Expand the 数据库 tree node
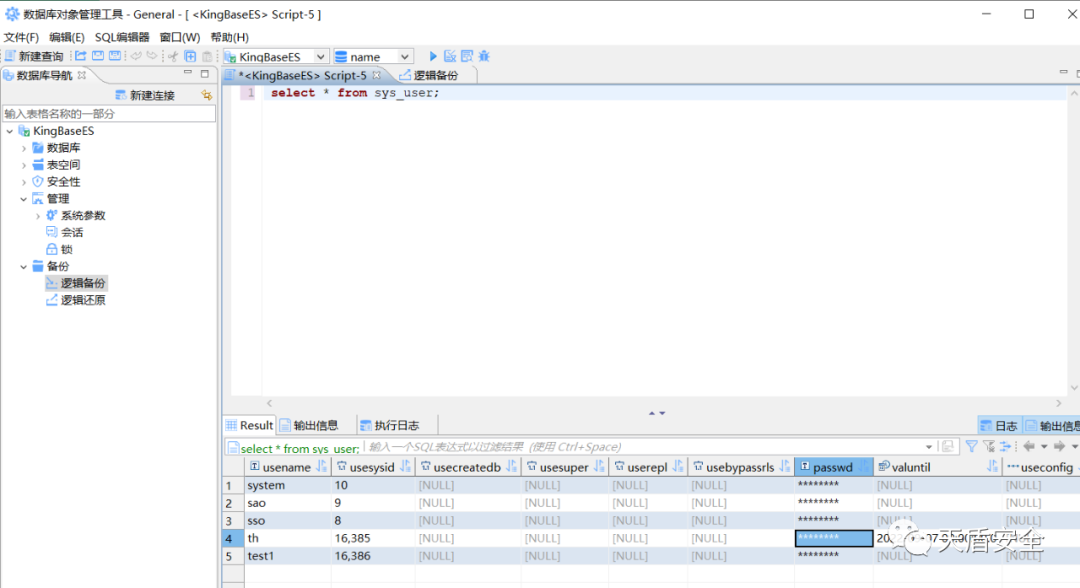1080x588 pixels. coord(24,148)
